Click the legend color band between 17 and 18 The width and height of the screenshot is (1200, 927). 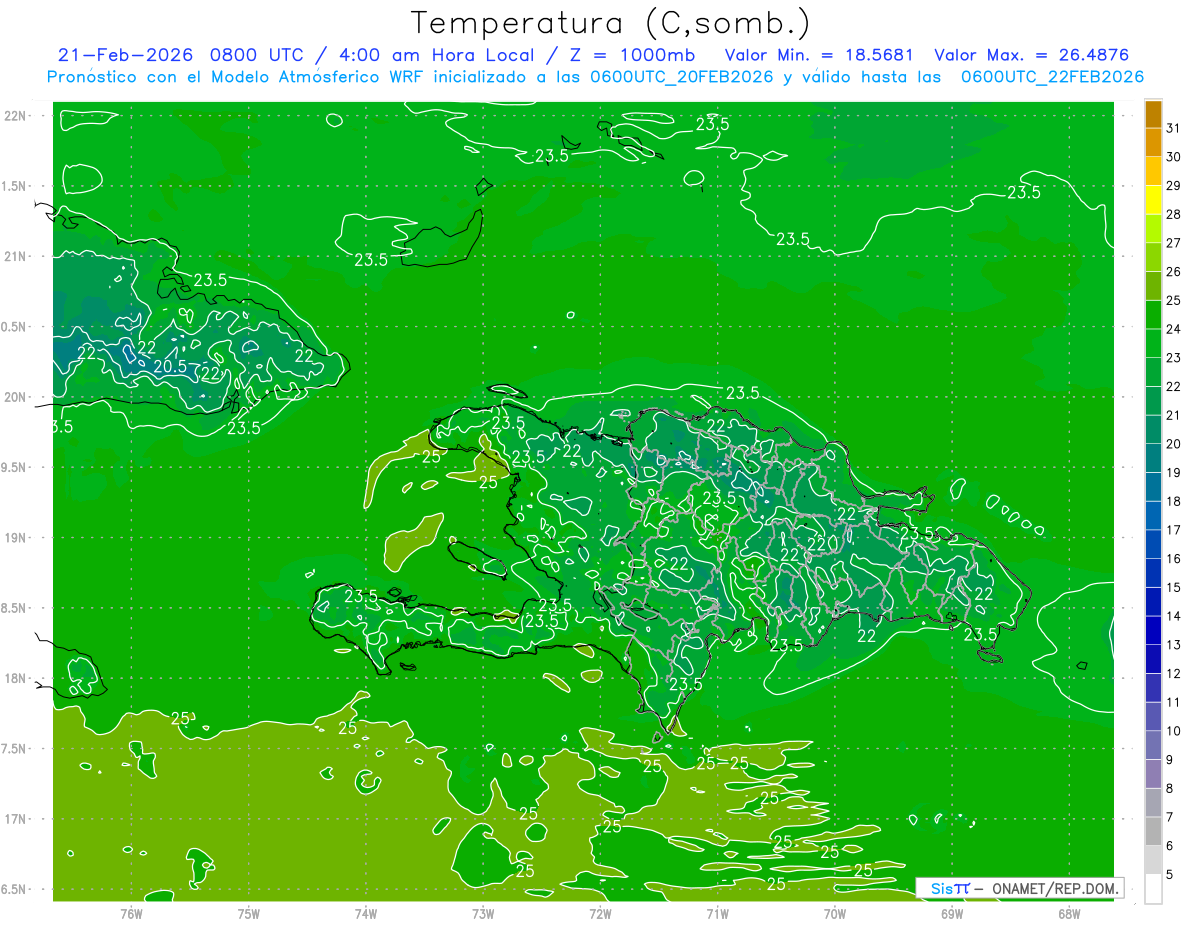1153,516
